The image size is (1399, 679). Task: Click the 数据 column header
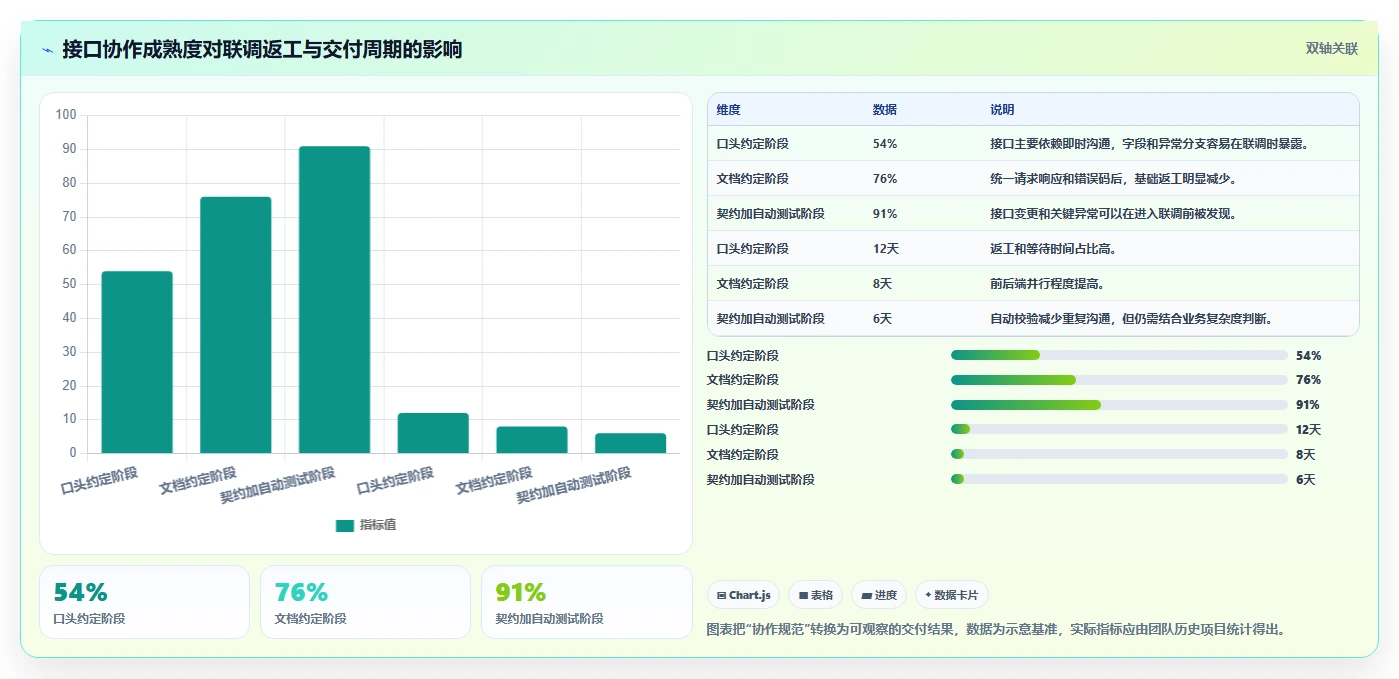coord(885,110)
